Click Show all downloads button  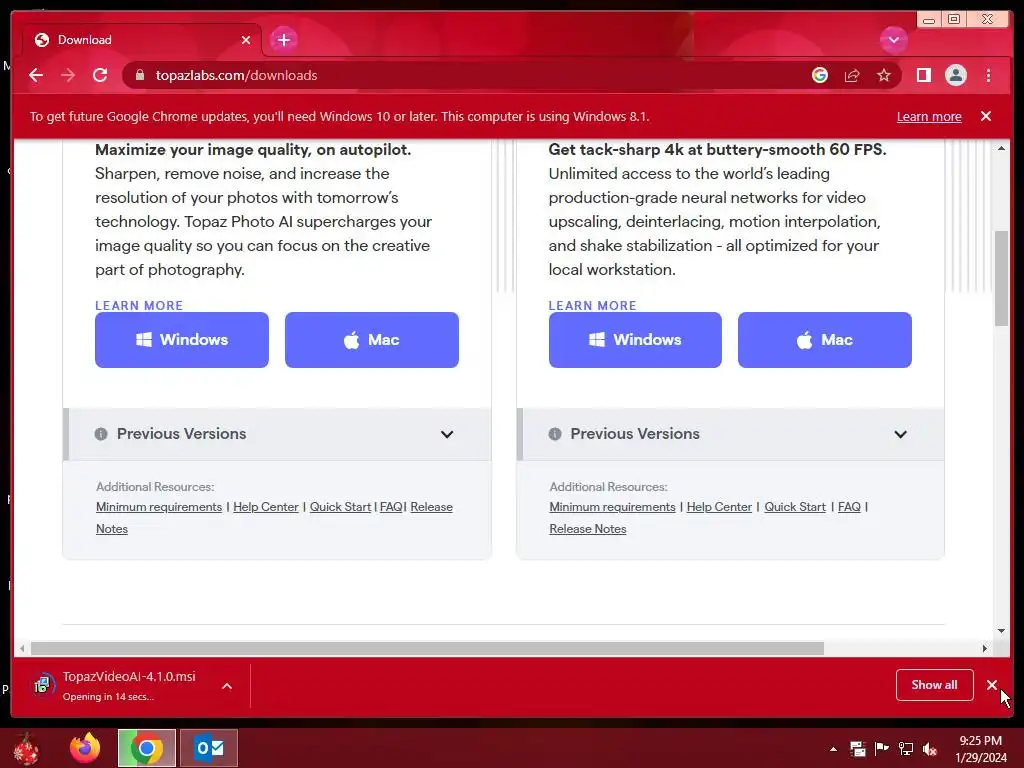coord(934,685)
